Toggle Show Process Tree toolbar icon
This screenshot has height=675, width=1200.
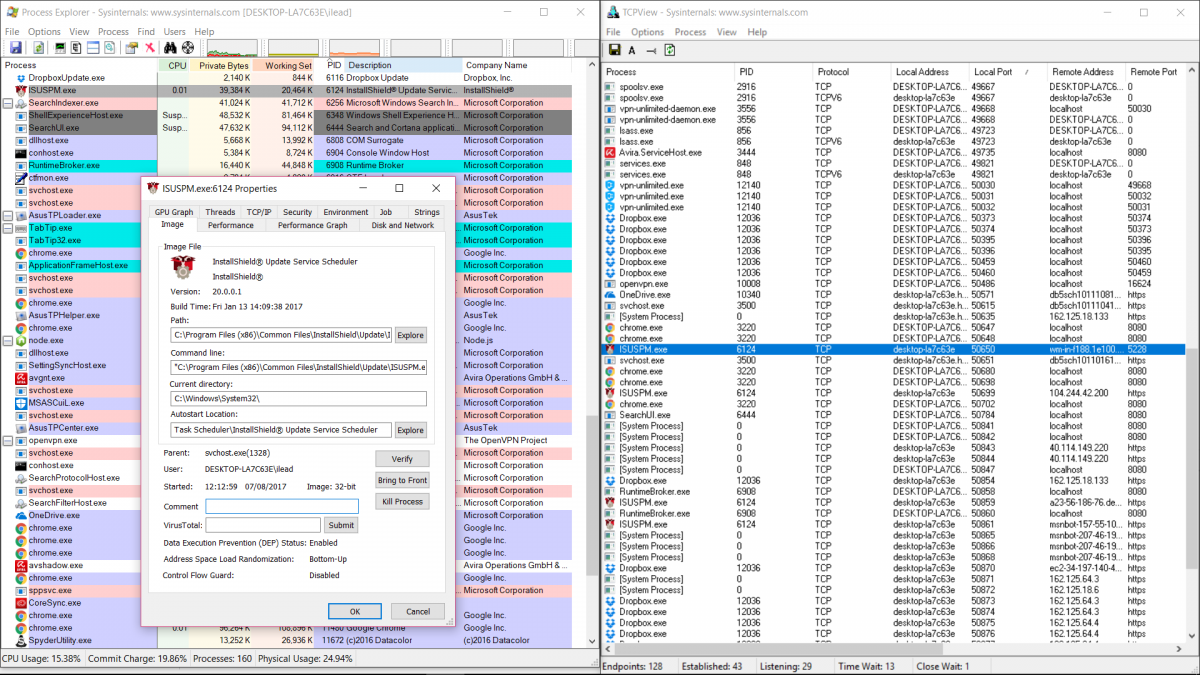76,47
